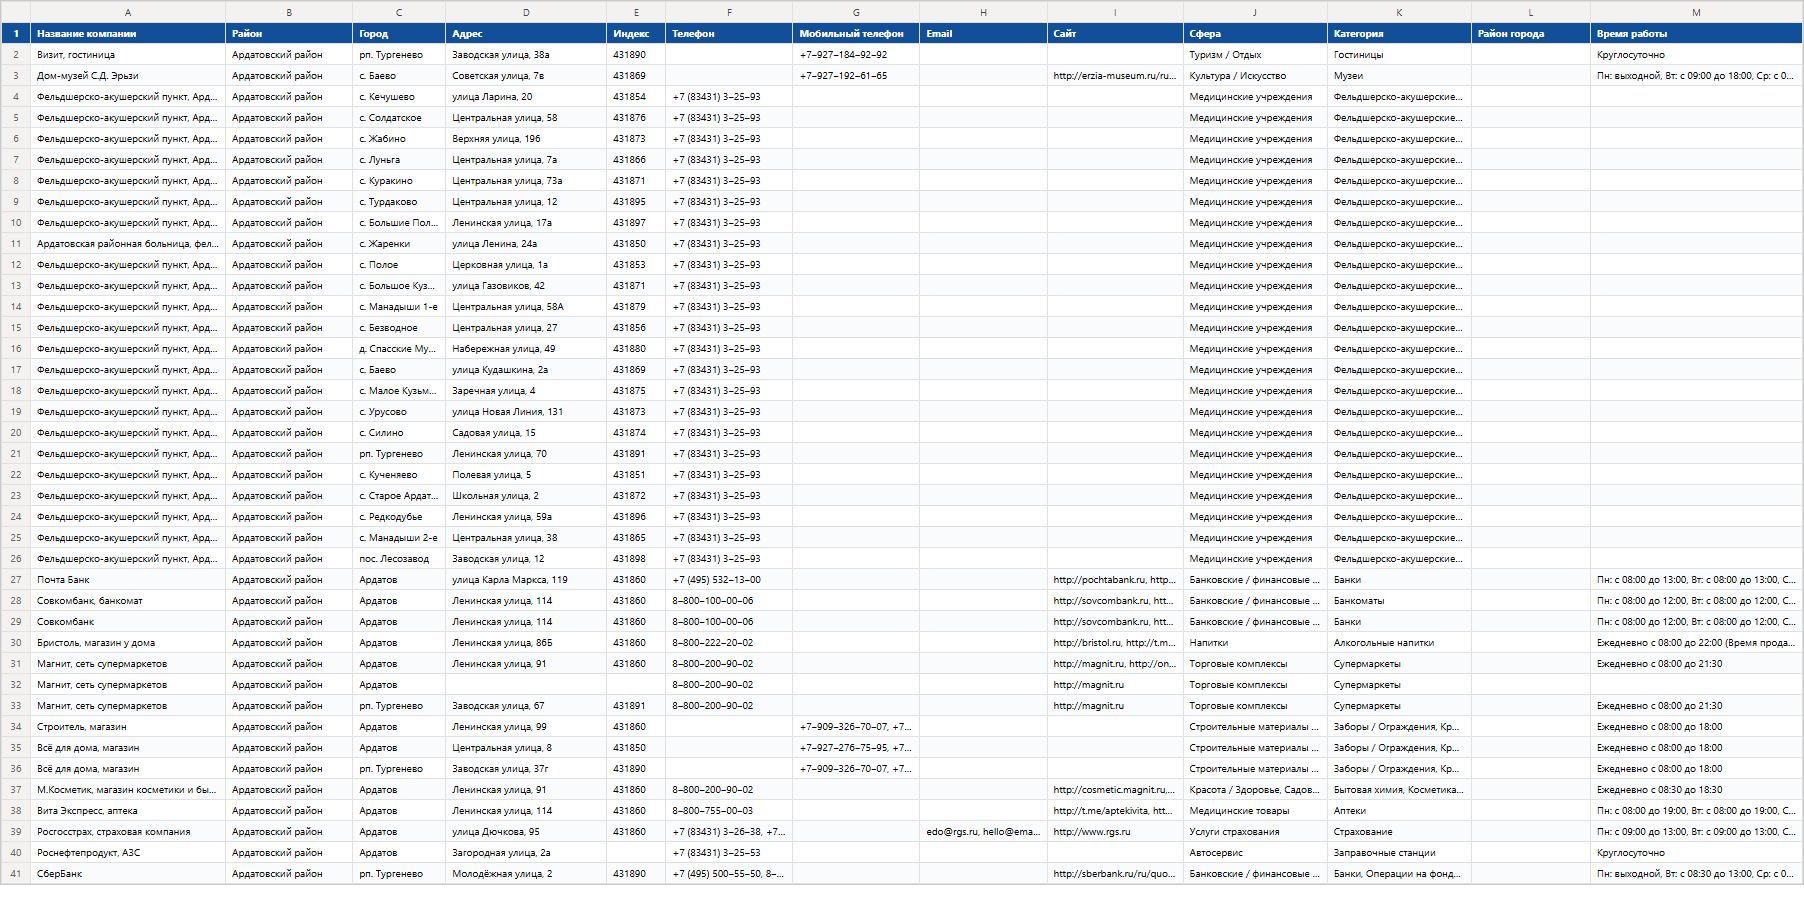Image resolution: width=1804 pixels, height=902 pixels.
Task: Select the 'Строитель, магазин' cell
Action: point(128,727)
